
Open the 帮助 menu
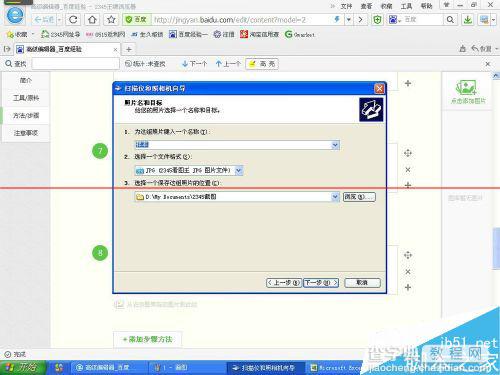tap(426, 6)
